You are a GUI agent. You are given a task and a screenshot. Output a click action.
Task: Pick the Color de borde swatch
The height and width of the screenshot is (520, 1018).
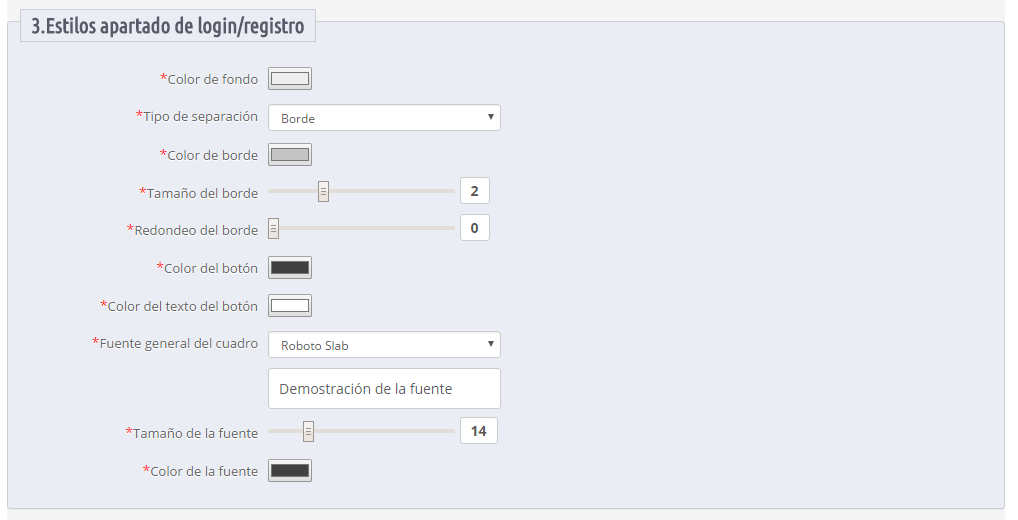tap(290, 155)
